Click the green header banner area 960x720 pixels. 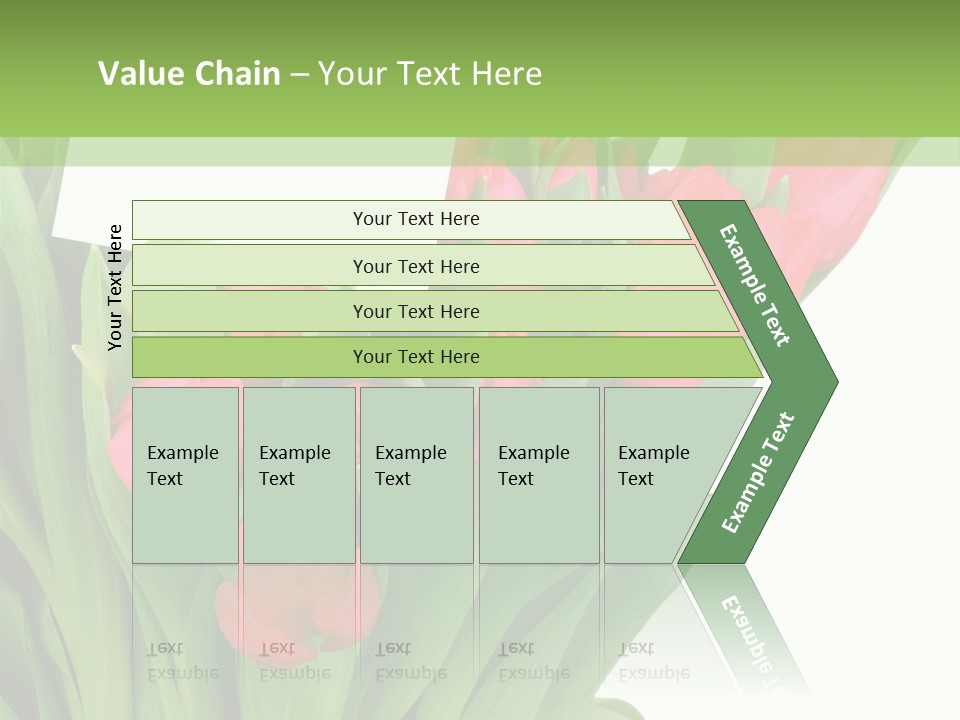(480, 69)
